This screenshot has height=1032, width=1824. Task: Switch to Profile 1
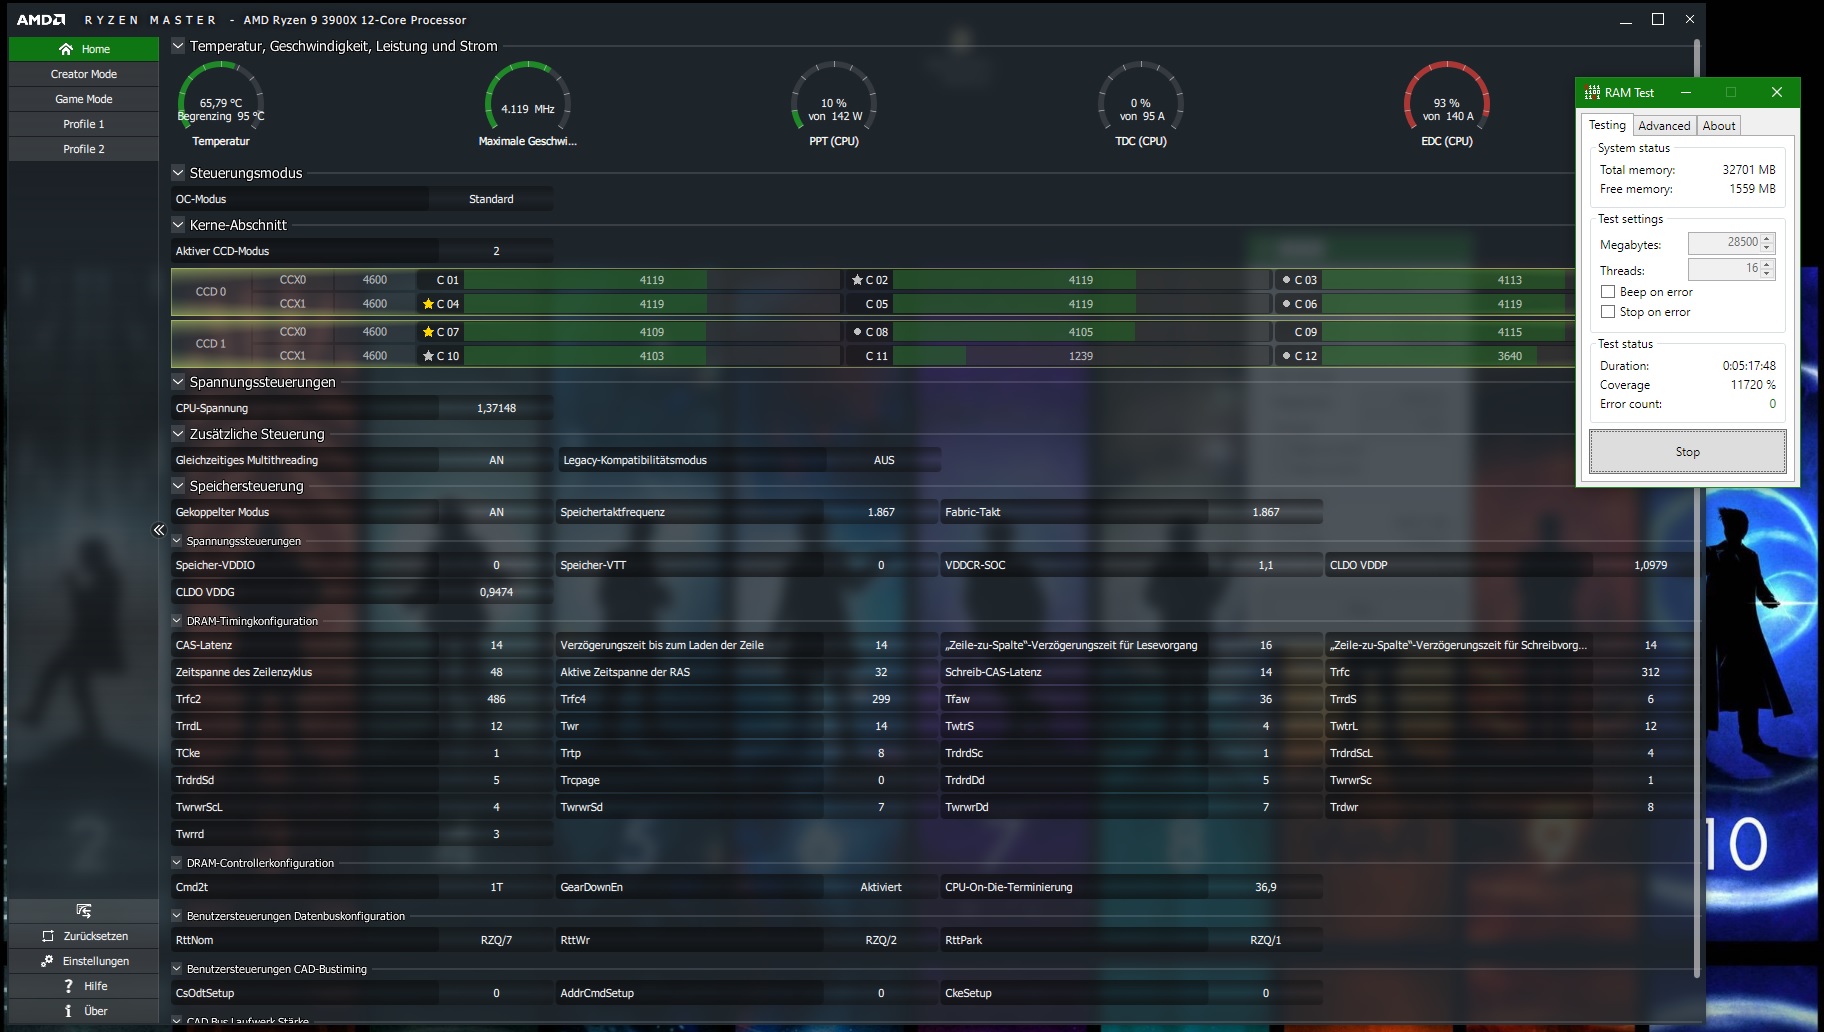84,124
